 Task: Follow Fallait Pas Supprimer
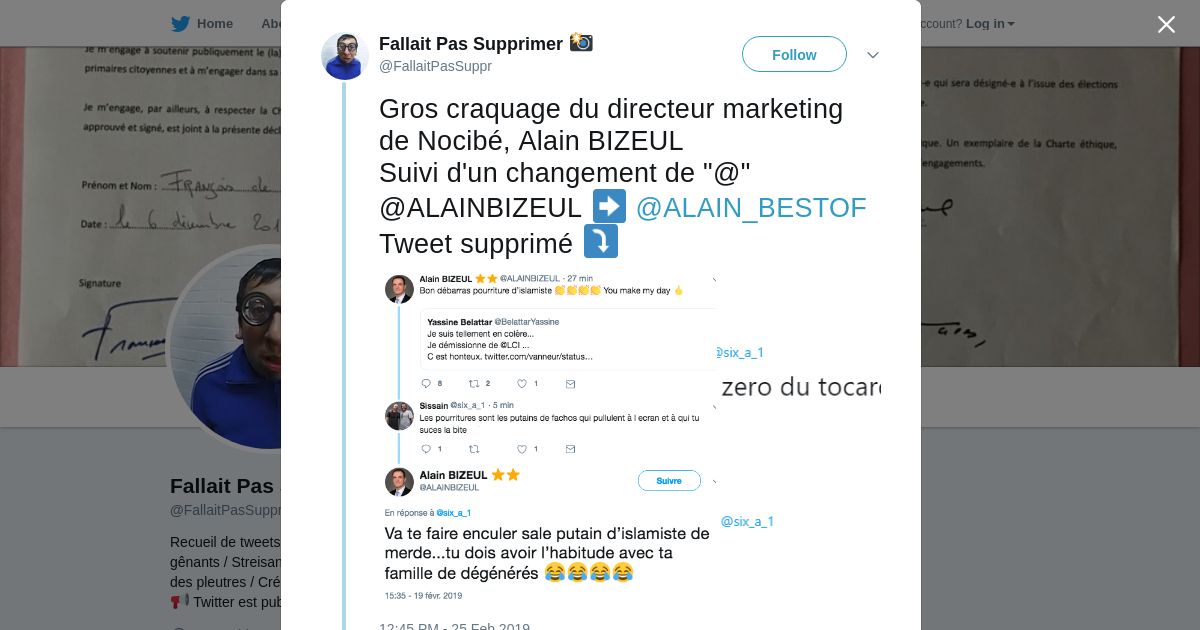coord(794,54)
